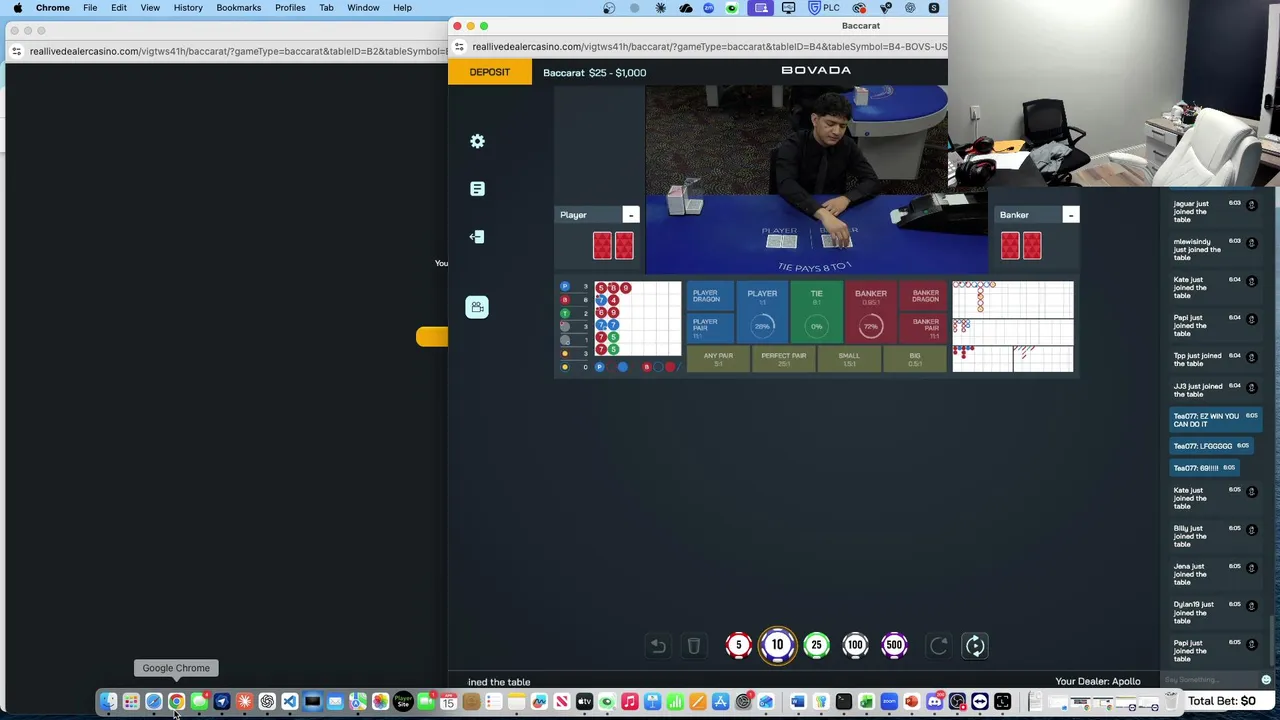Place bet on BANKER 0.95:1
The image size is (1280, 720).
(x=871, y=312)
